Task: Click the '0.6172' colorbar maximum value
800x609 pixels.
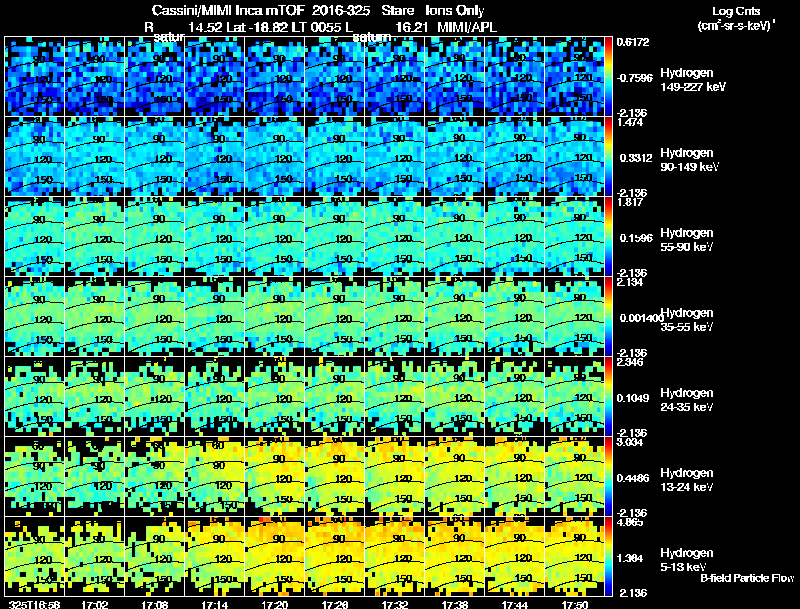Action: 633,42
